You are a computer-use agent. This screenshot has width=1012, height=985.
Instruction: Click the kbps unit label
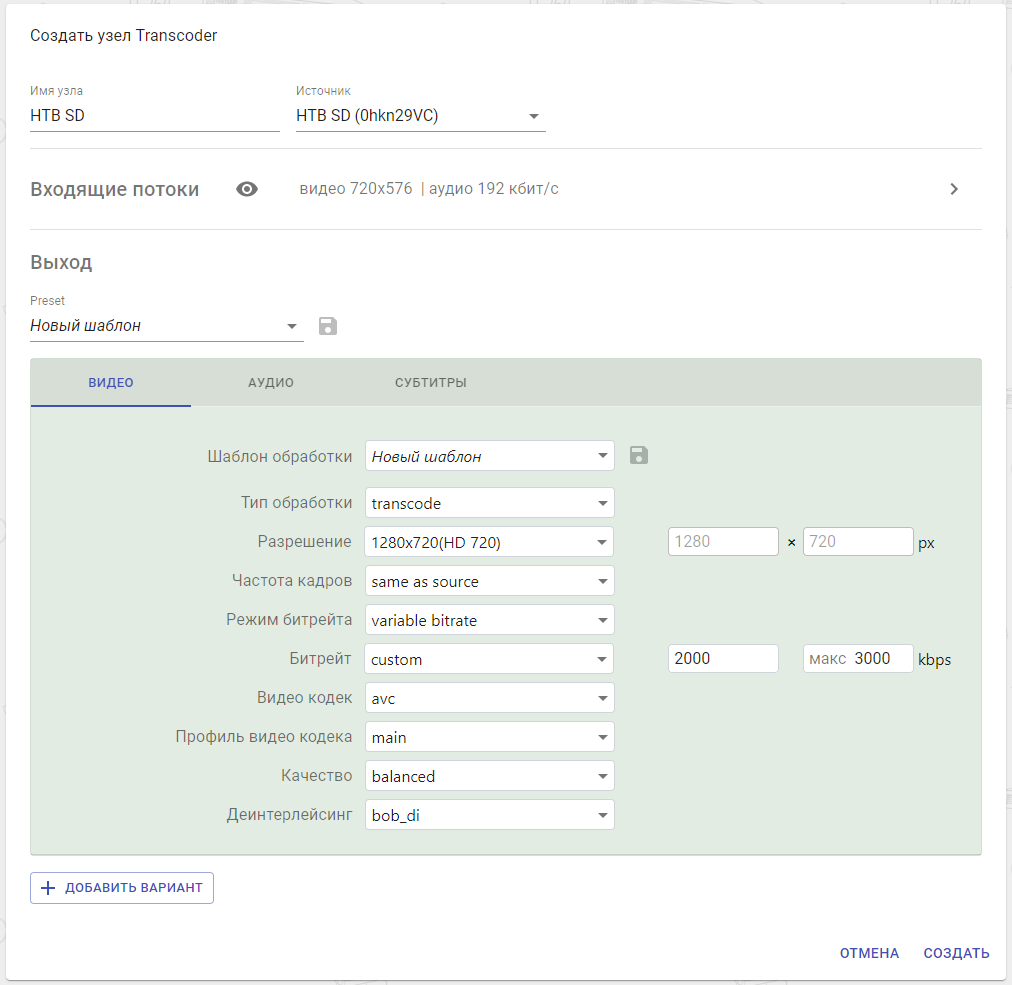935,660
